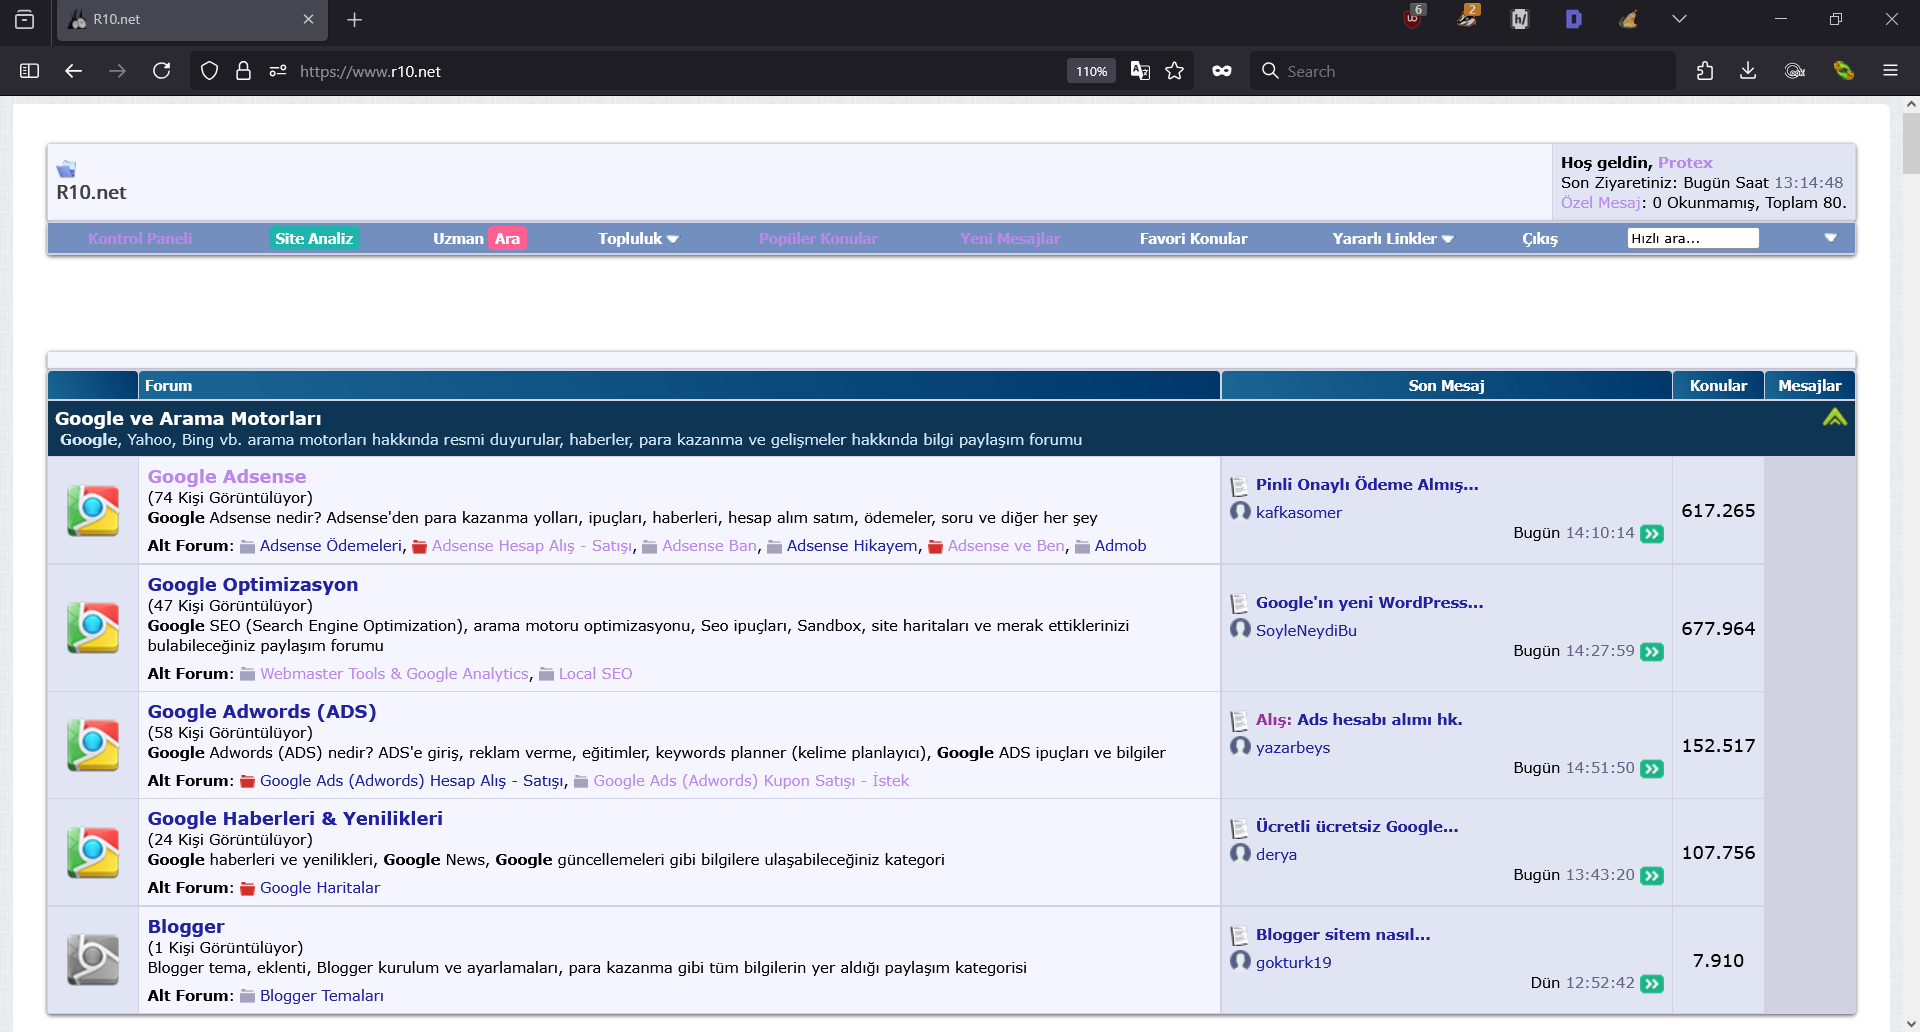The width and height of the screenshot is (1920, 1032).
Task: Open Google Ads (Adwords) Kupon Satışı subforum
Action: [751, 781]
